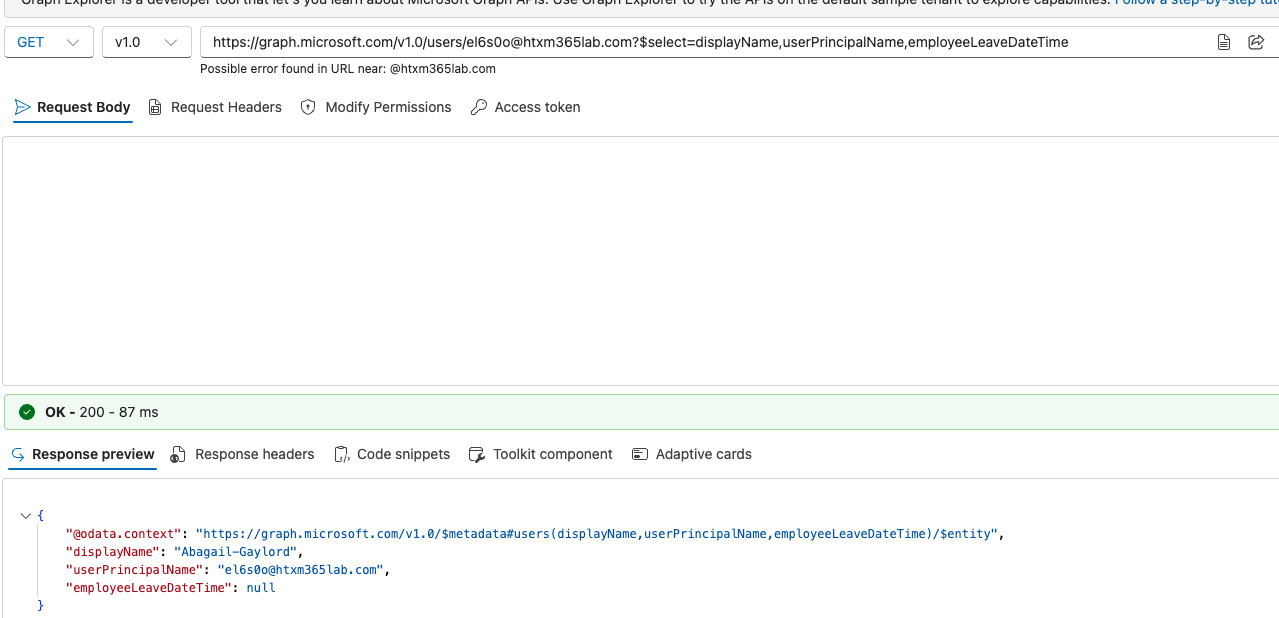Open the Request Headers tab
The height and width of the screenshot is (618, 1279).
point(215,107)
